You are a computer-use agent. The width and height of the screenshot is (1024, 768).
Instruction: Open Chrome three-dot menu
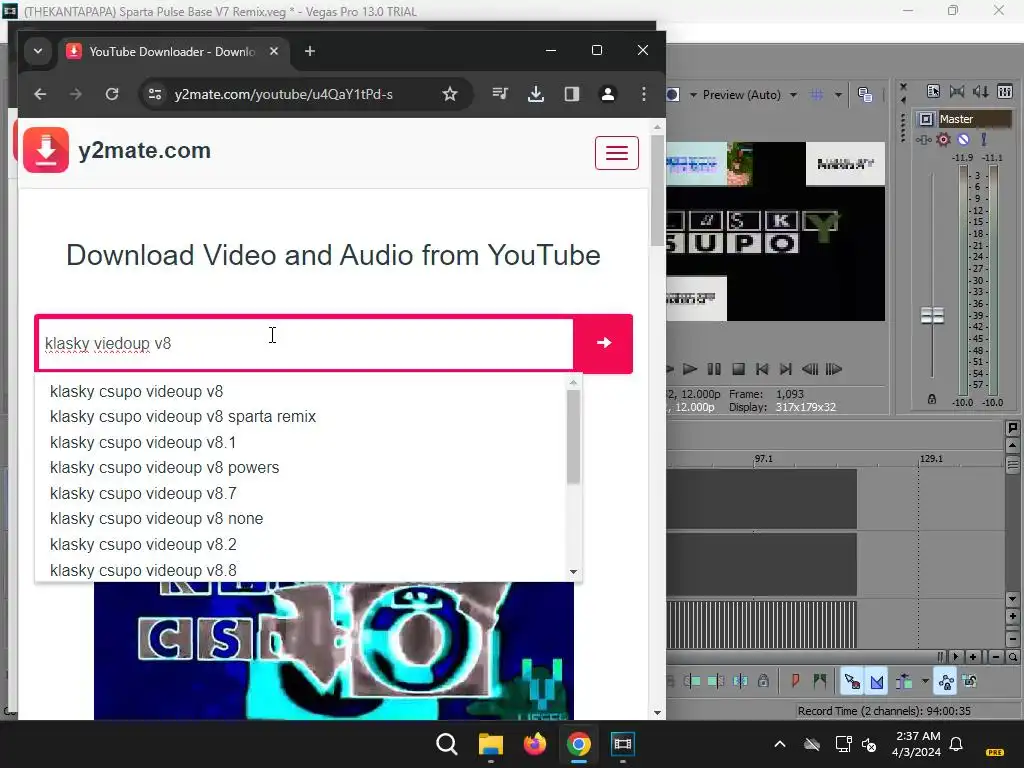644,94
